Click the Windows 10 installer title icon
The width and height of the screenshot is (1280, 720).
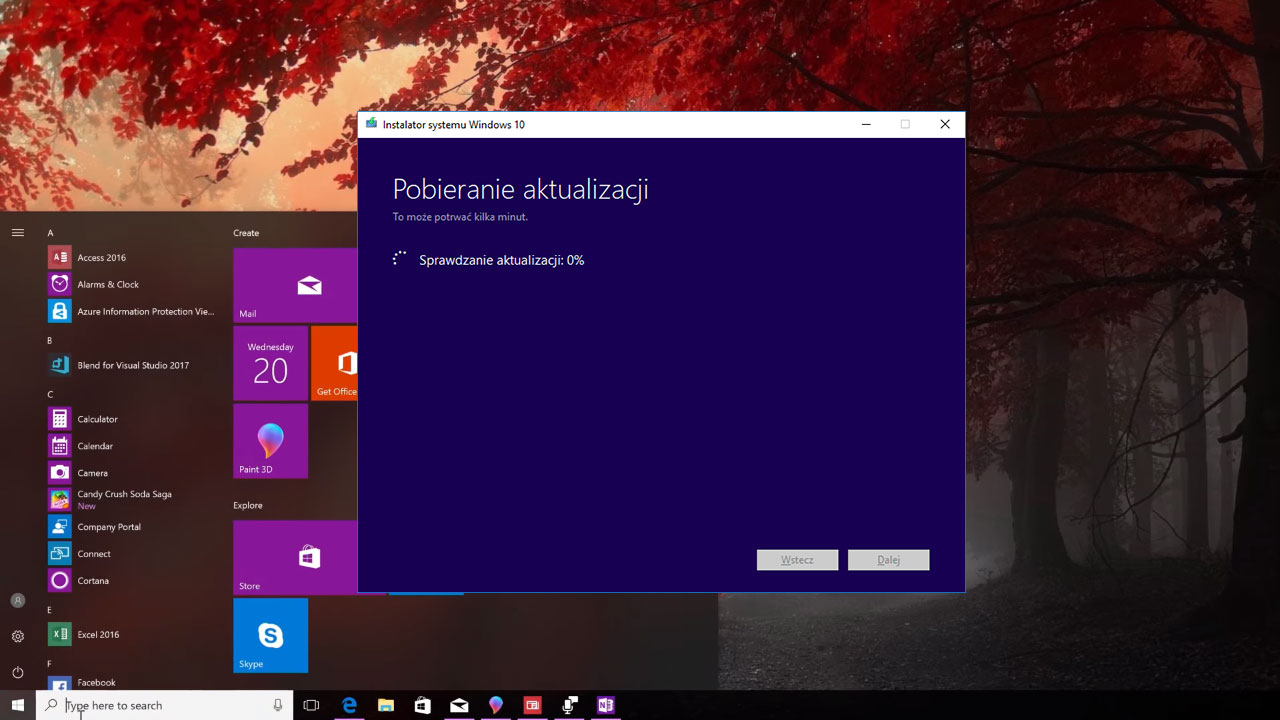372,124
